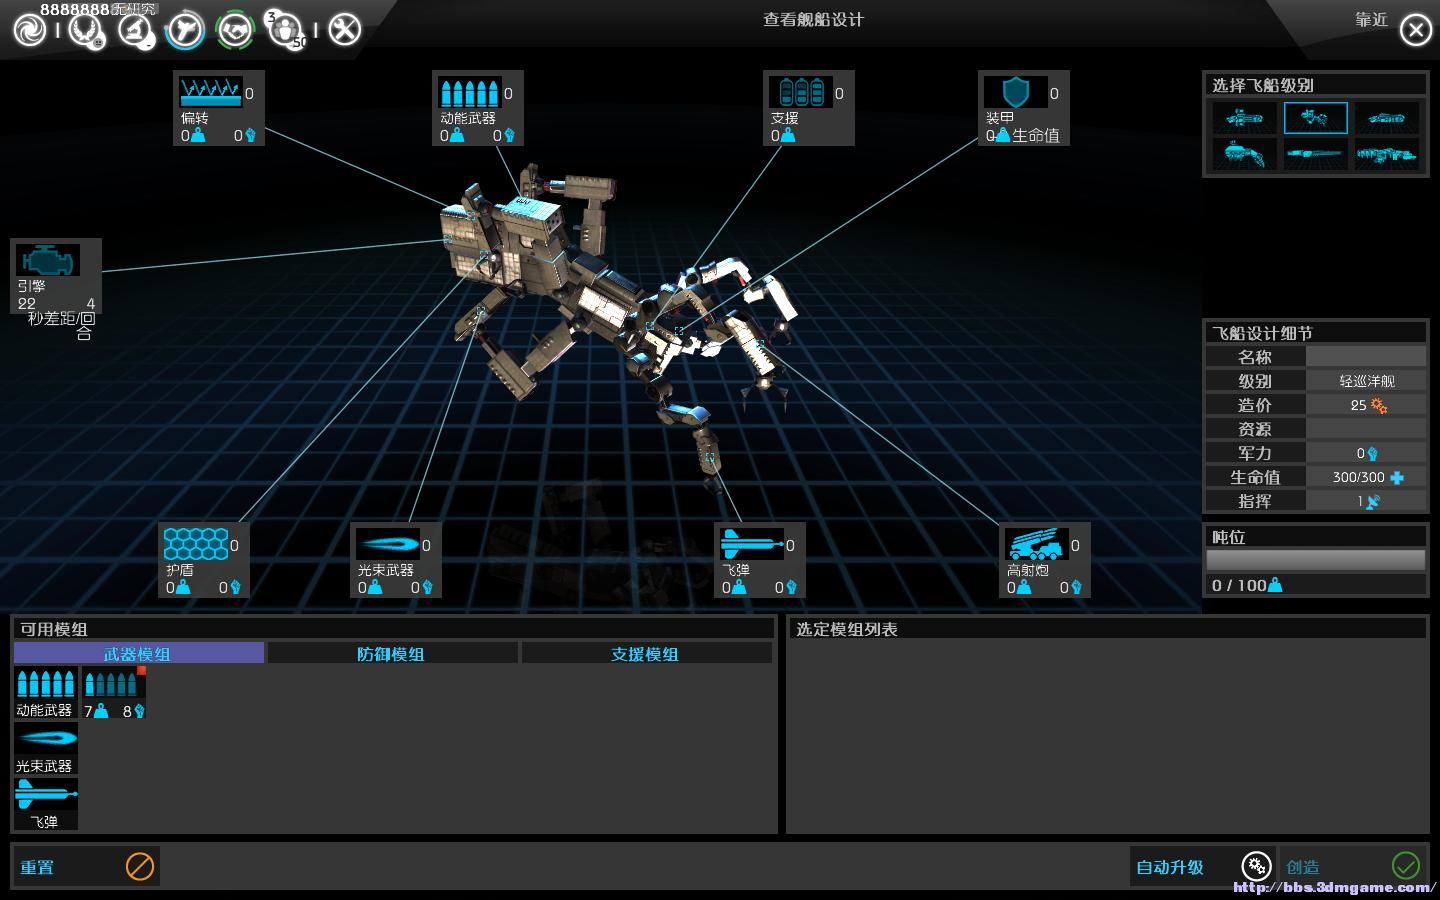Open the wrench and screwdriver settings icon
Viewport: 1440px width, 900px height.
tap(344, 30)
